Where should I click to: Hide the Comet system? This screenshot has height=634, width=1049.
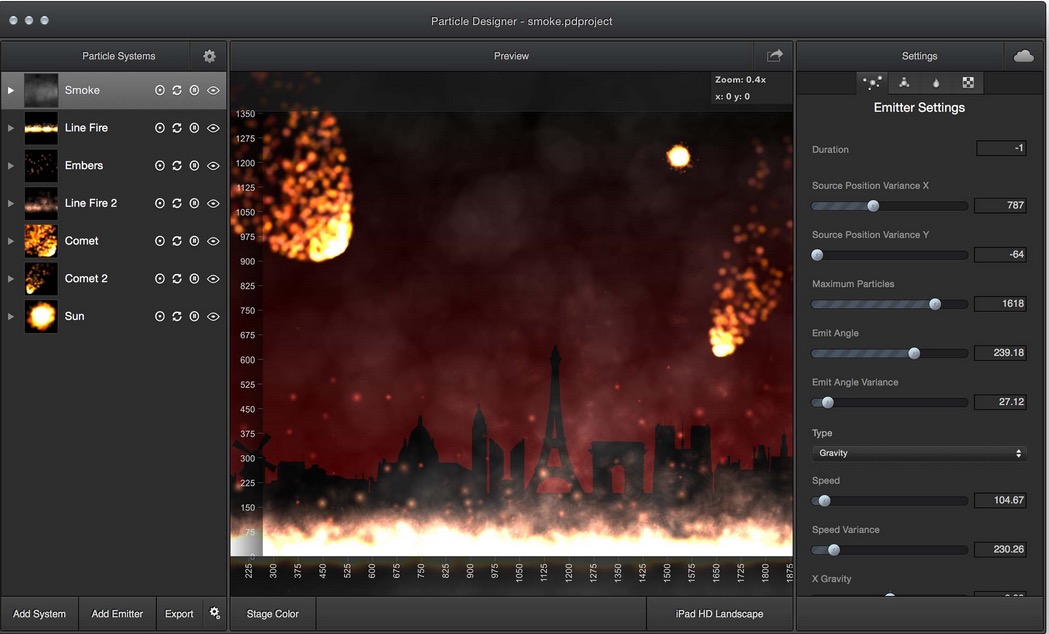coord(213,241)
